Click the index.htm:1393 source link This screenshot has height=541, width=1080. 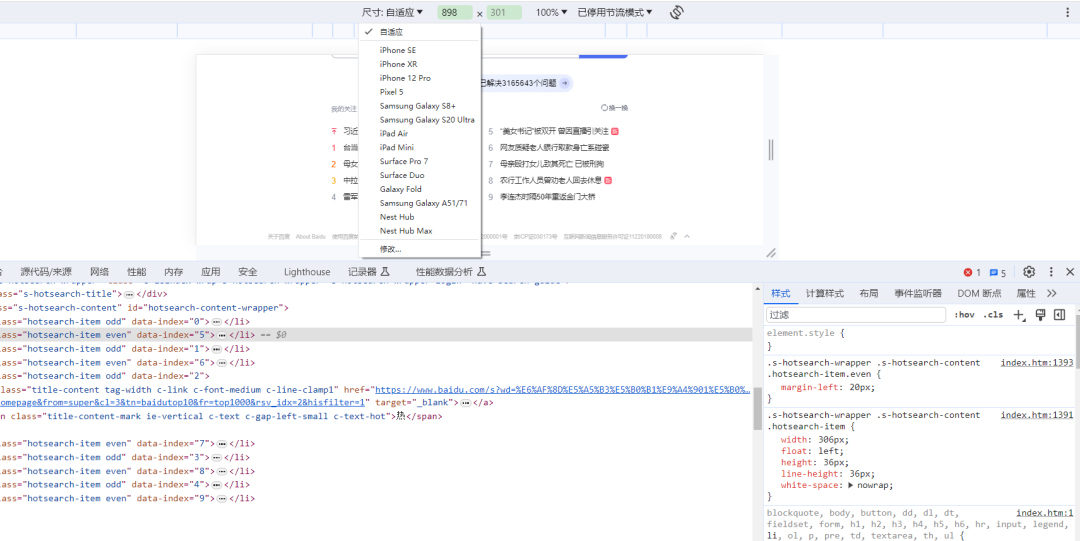(x=1036, y=362)
